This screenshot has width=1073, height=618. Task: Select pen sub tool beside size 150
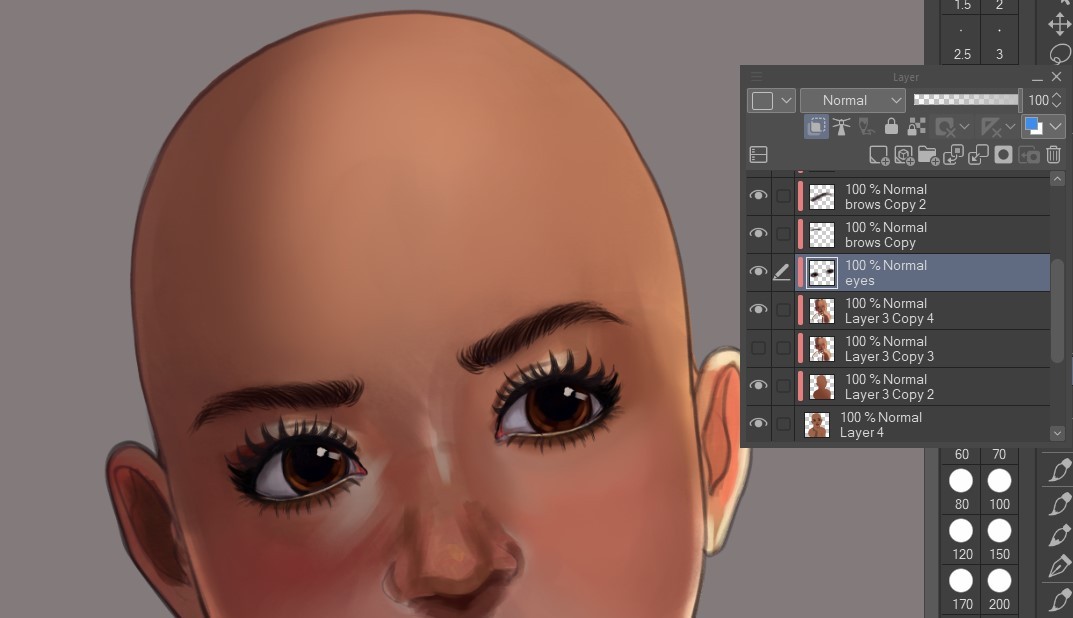(1059, 535)
